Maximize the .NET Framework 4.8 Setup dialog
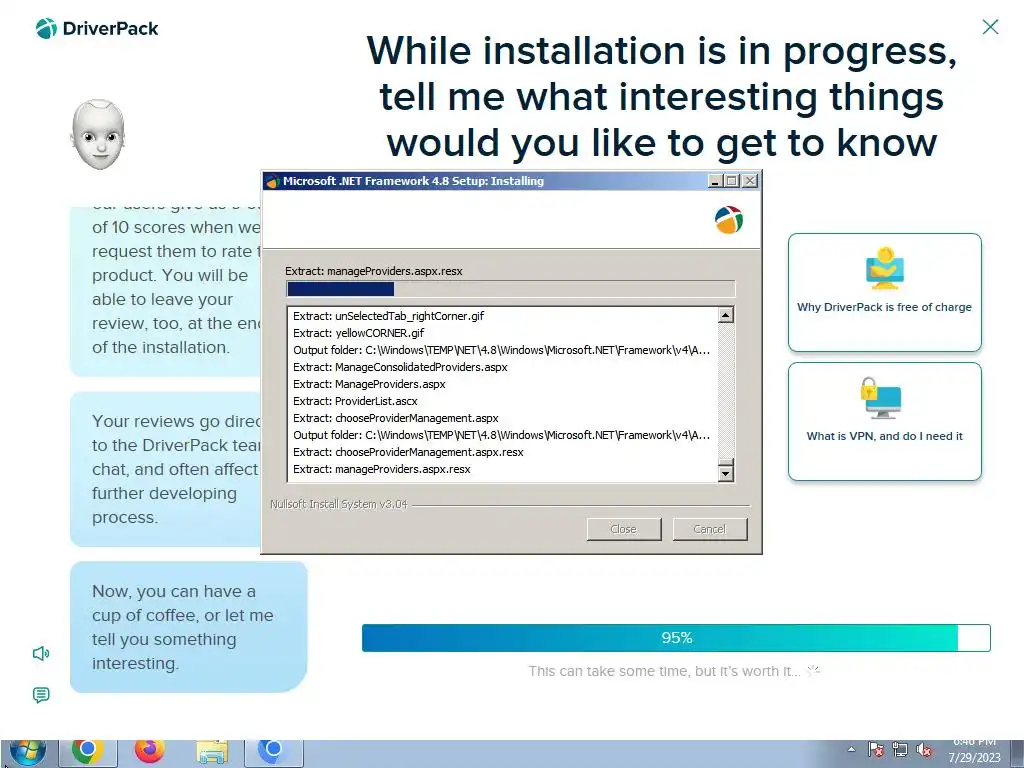1024x768 pixels. 732,181
